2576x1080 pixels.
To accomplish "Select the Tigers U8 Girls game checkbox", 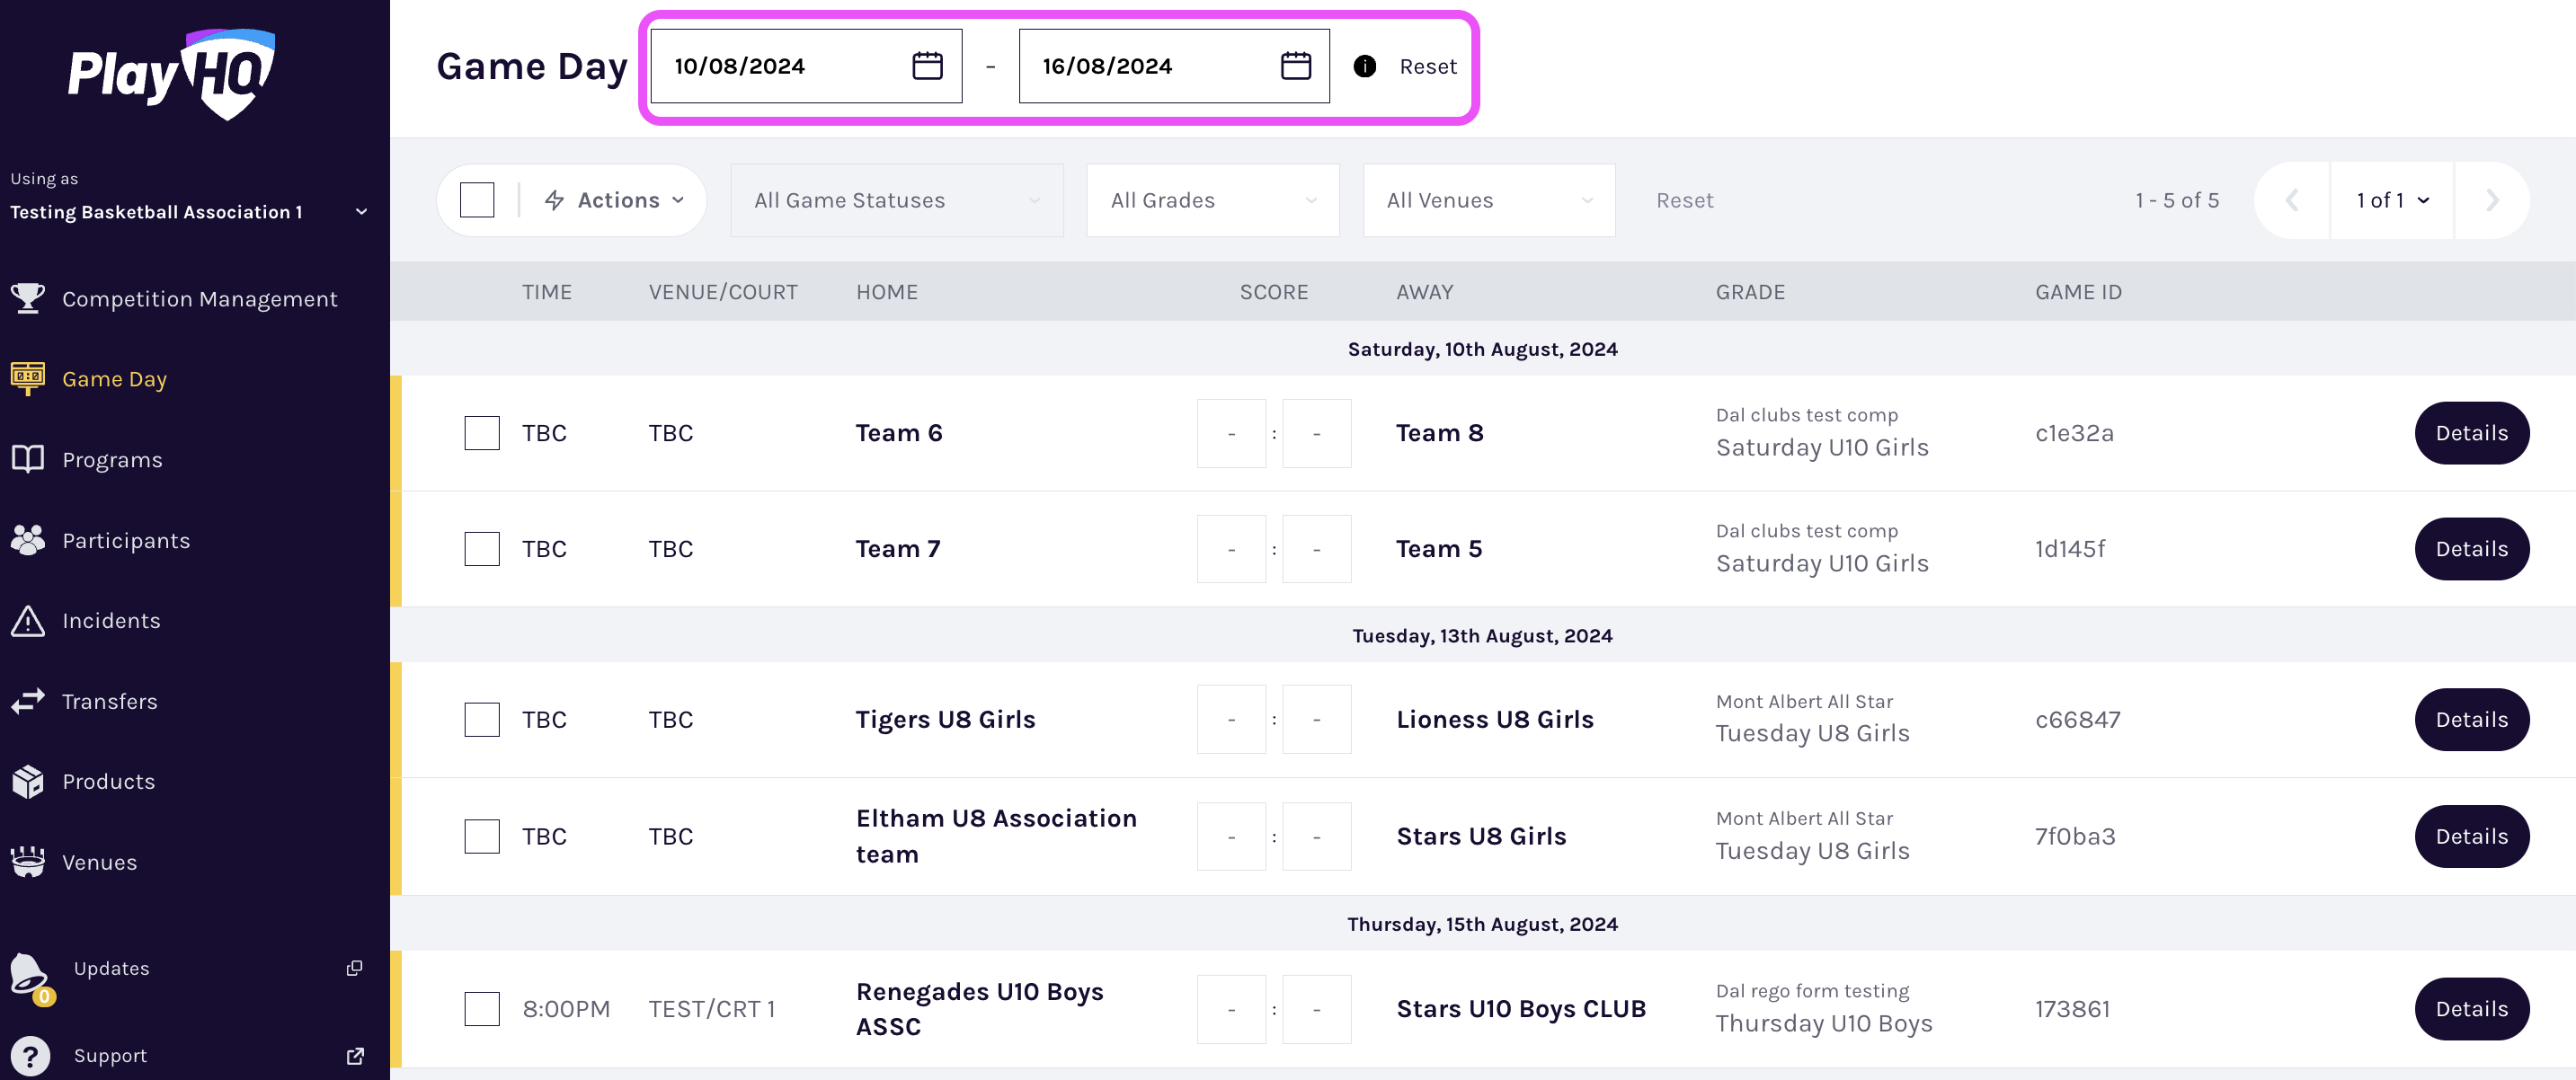I will (x=481, y=720).
